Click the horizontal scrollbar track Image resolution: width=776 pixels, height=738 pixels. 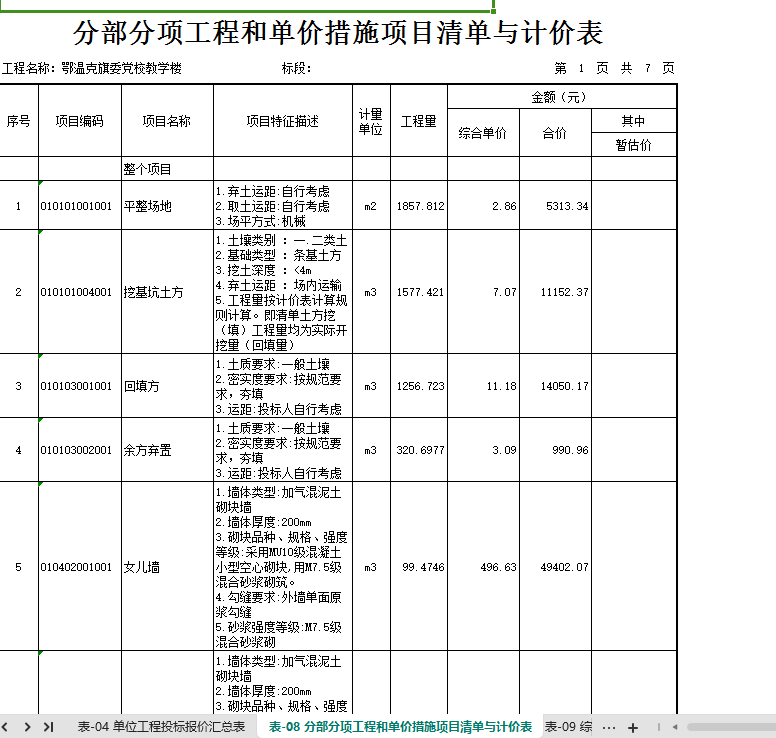pos(731,727)
